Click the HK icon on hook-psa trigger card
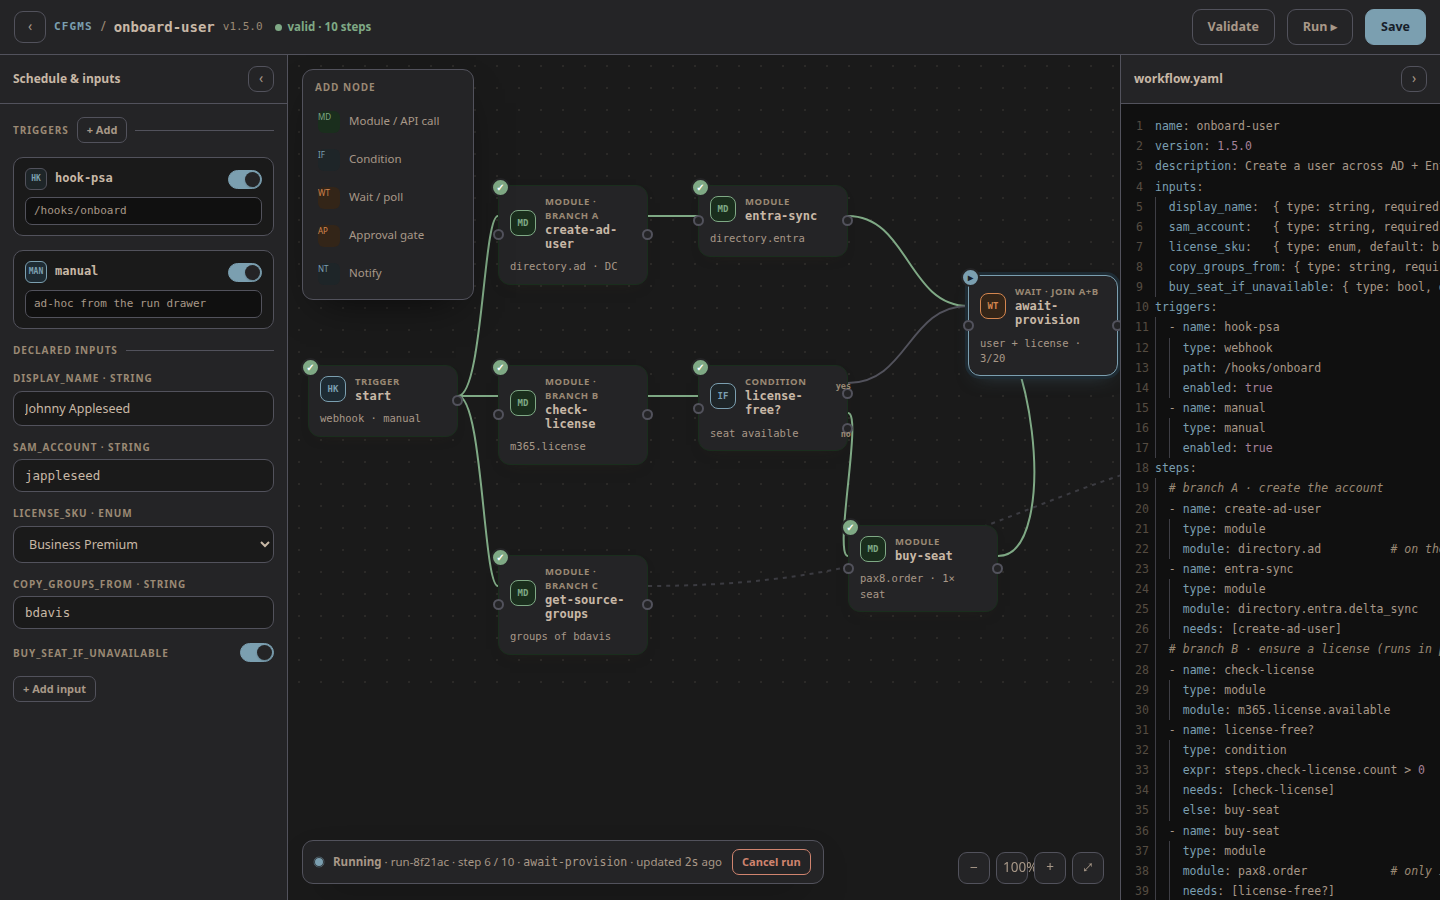Viewport: 1440px width, 900px height. point(36,178)
